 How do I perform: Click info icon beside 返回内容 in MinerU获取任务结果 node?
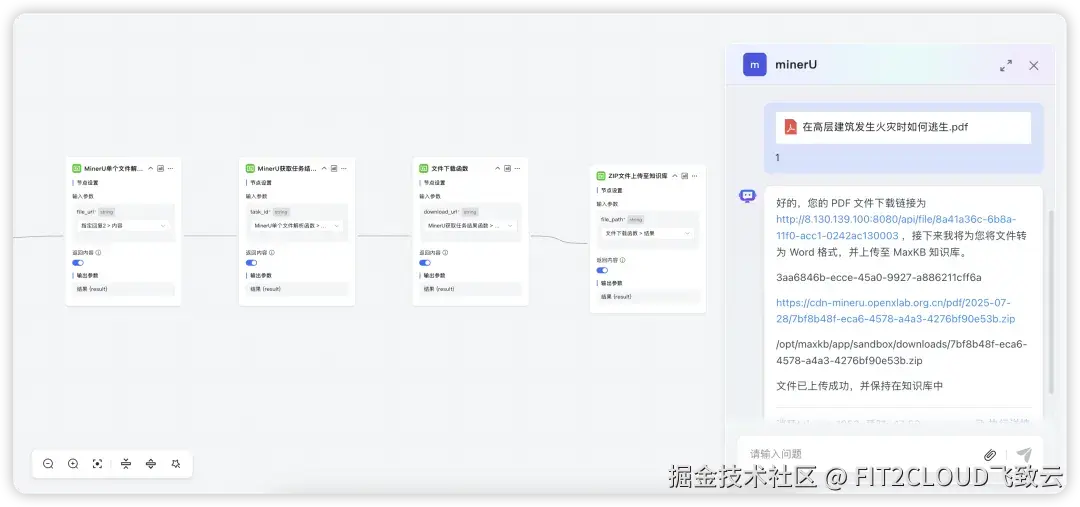[272, 252]
